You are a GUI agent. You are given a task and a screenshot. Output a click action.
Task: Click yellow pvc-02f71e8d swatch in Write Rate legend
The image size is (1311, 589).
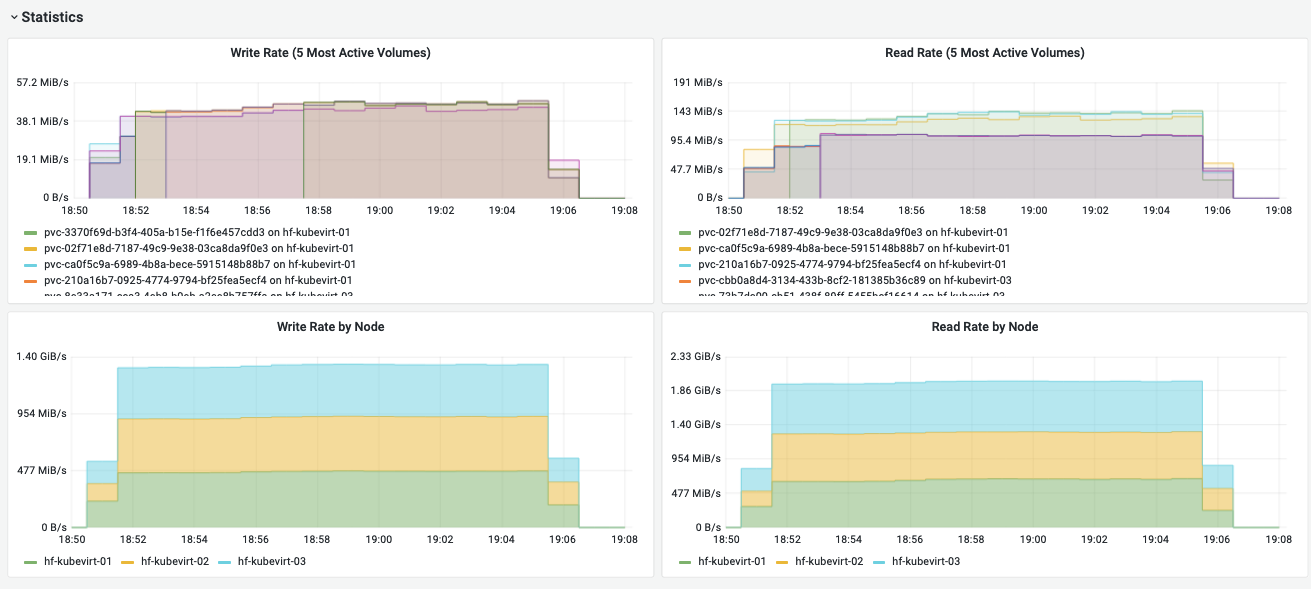31,248
